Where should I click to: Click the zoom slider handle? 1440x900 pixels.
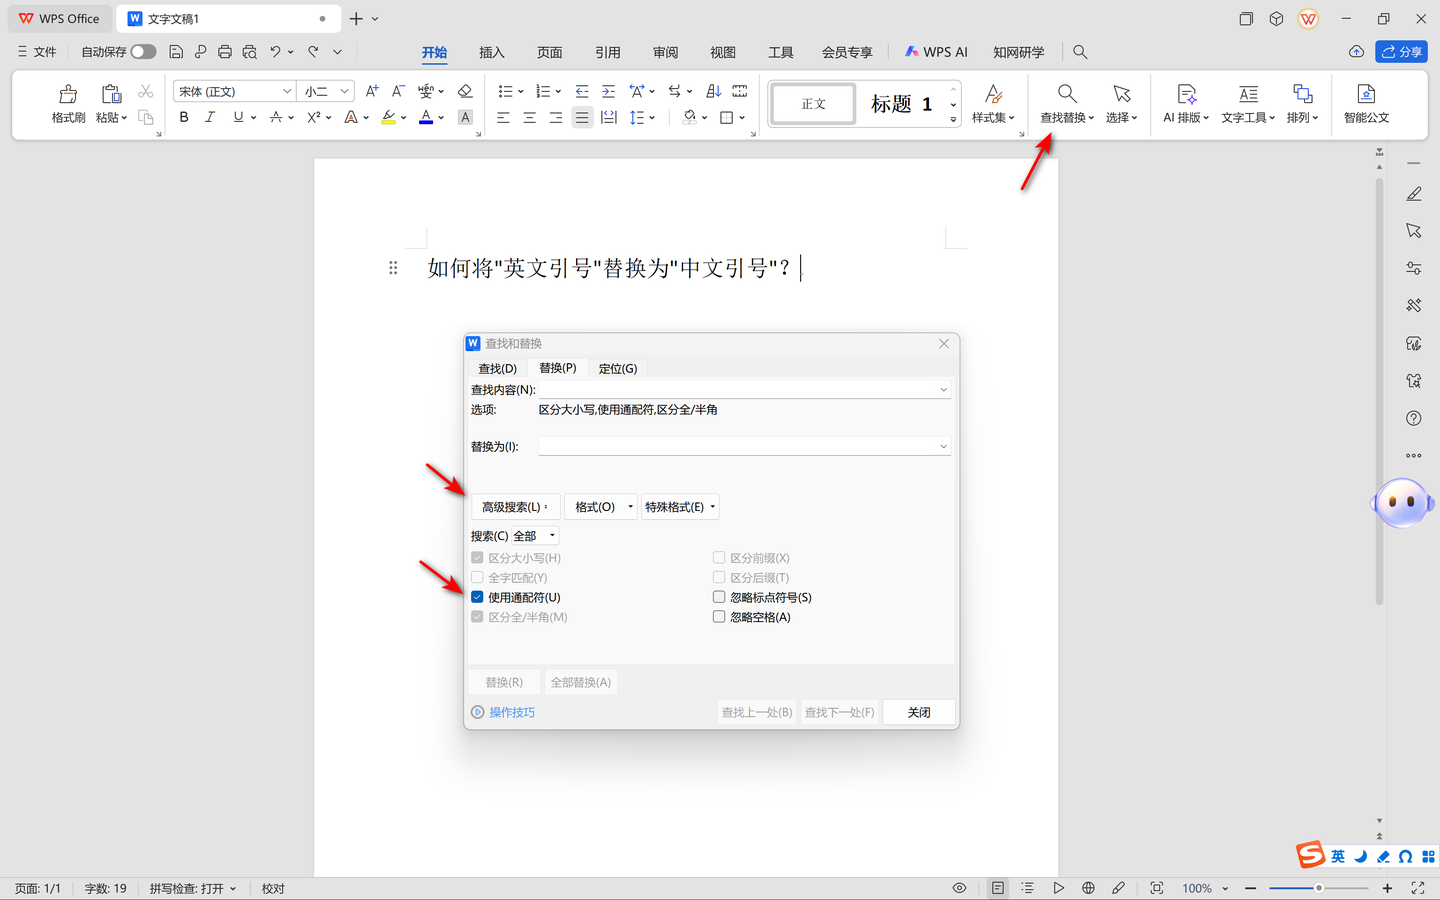[1319, 888]
